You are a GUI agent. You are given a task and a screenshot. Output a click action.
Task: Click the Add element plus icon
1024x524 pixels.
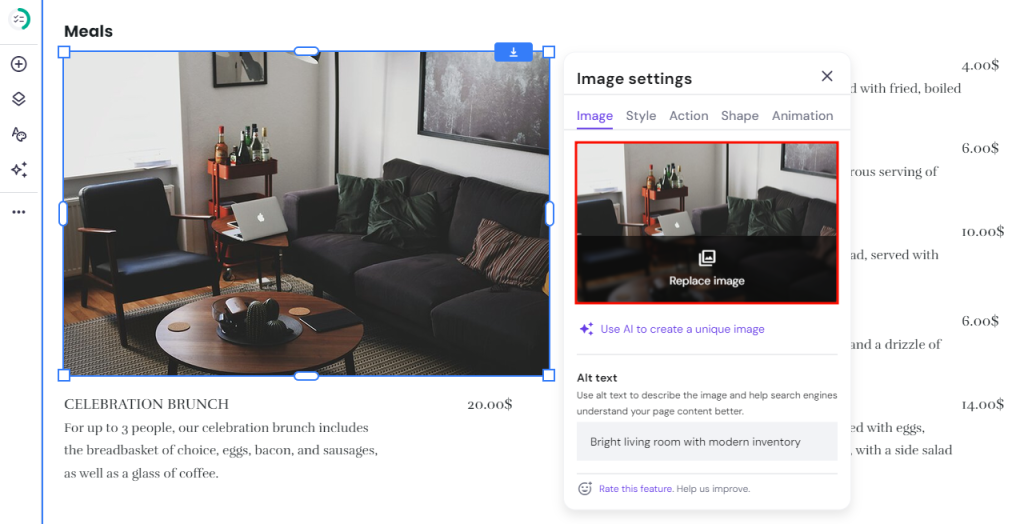click(x=19, y=64)
